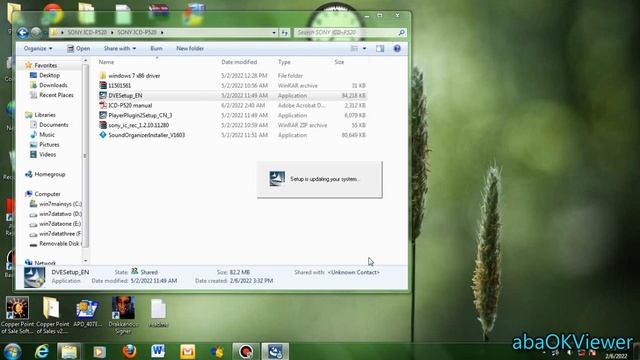Image resolution: width=640 pixels, height=360 pixels.
Task: Click the mail envelope taskbar icon
Action: tap(187, 351)
